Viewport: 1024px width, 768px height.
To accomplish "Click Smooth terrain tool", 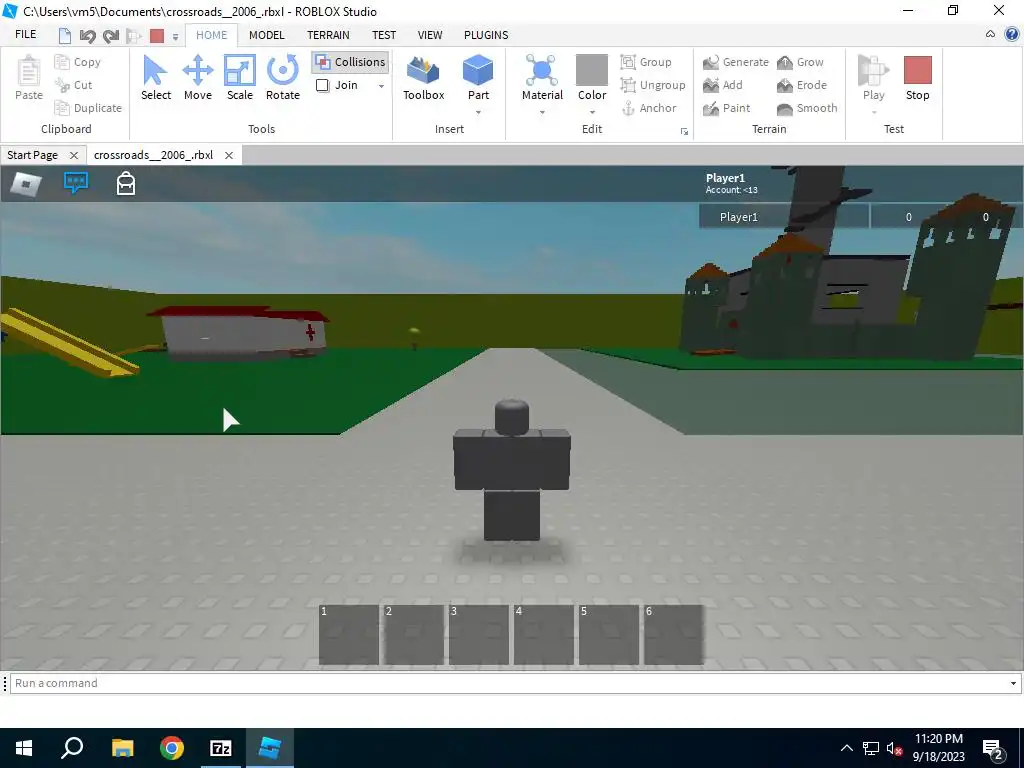I will coord(807,108).
